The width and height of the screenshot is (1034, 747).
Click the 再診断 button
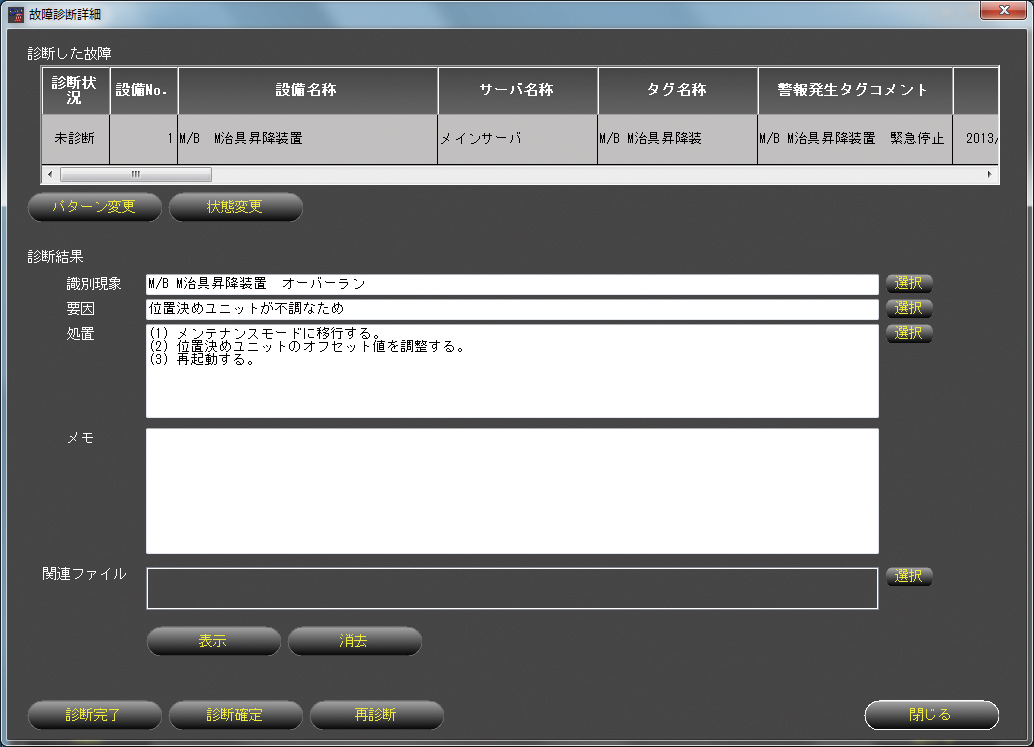376,715
